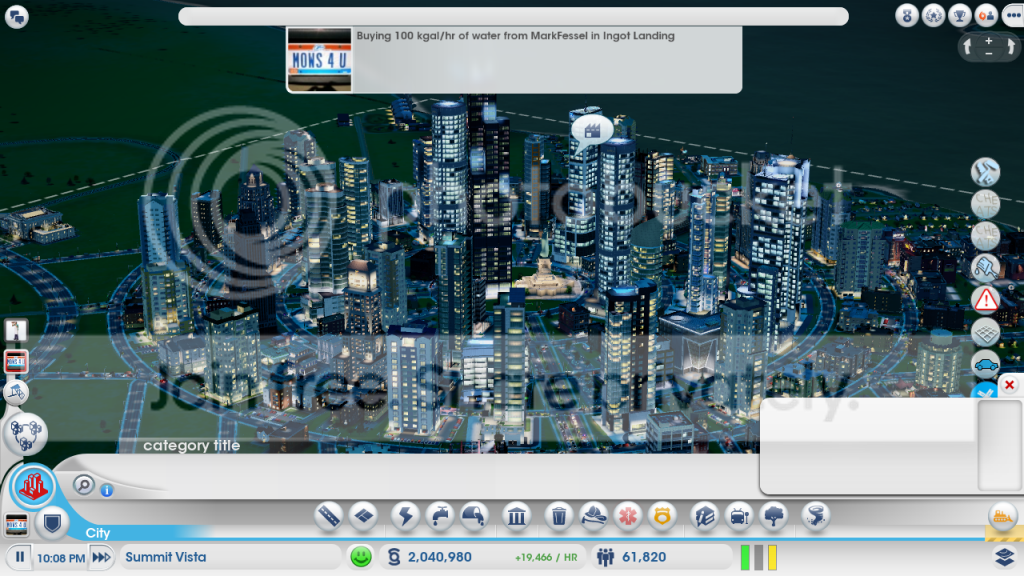Click the blue info icon

point(106,490)
